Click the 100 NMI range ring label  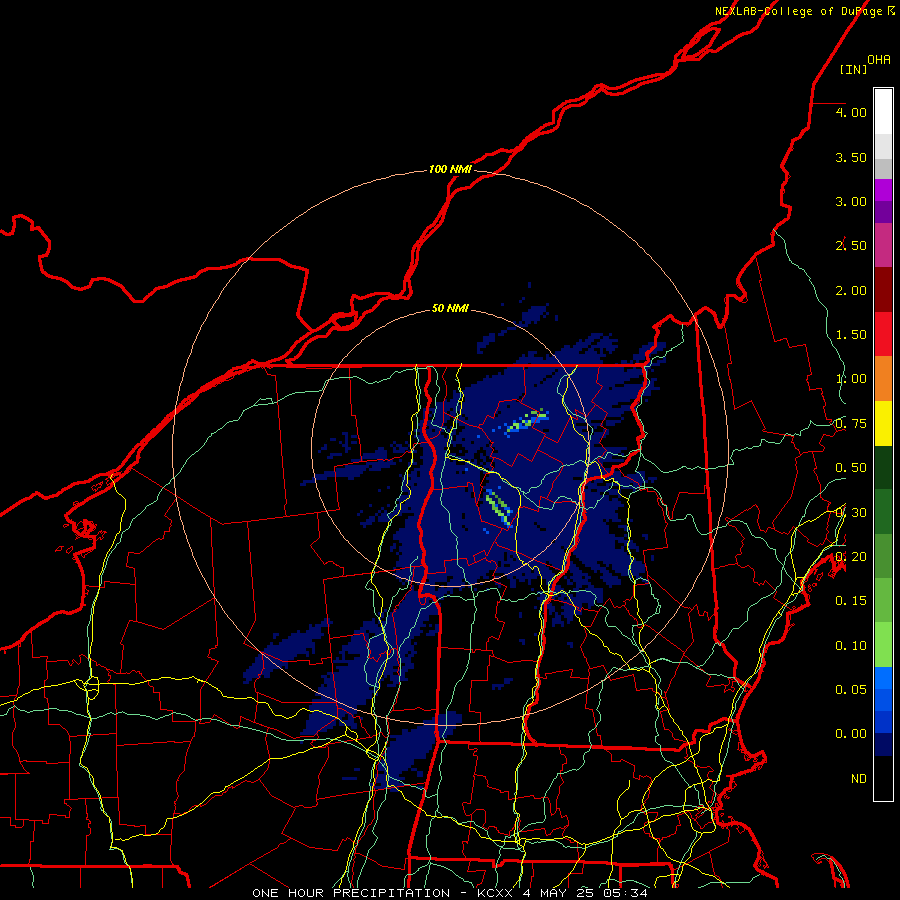point(450,169)
